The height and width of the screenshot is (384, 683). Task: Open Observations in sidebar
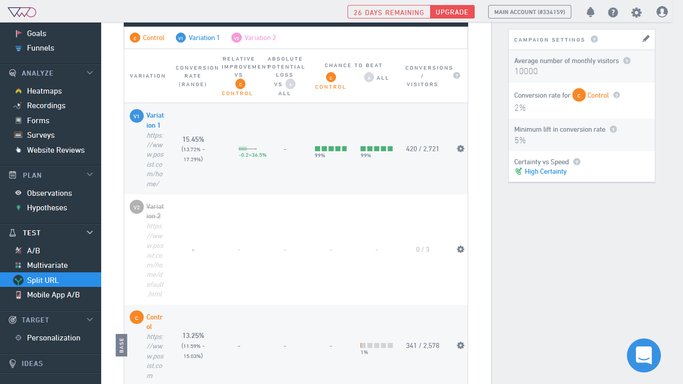51,193
